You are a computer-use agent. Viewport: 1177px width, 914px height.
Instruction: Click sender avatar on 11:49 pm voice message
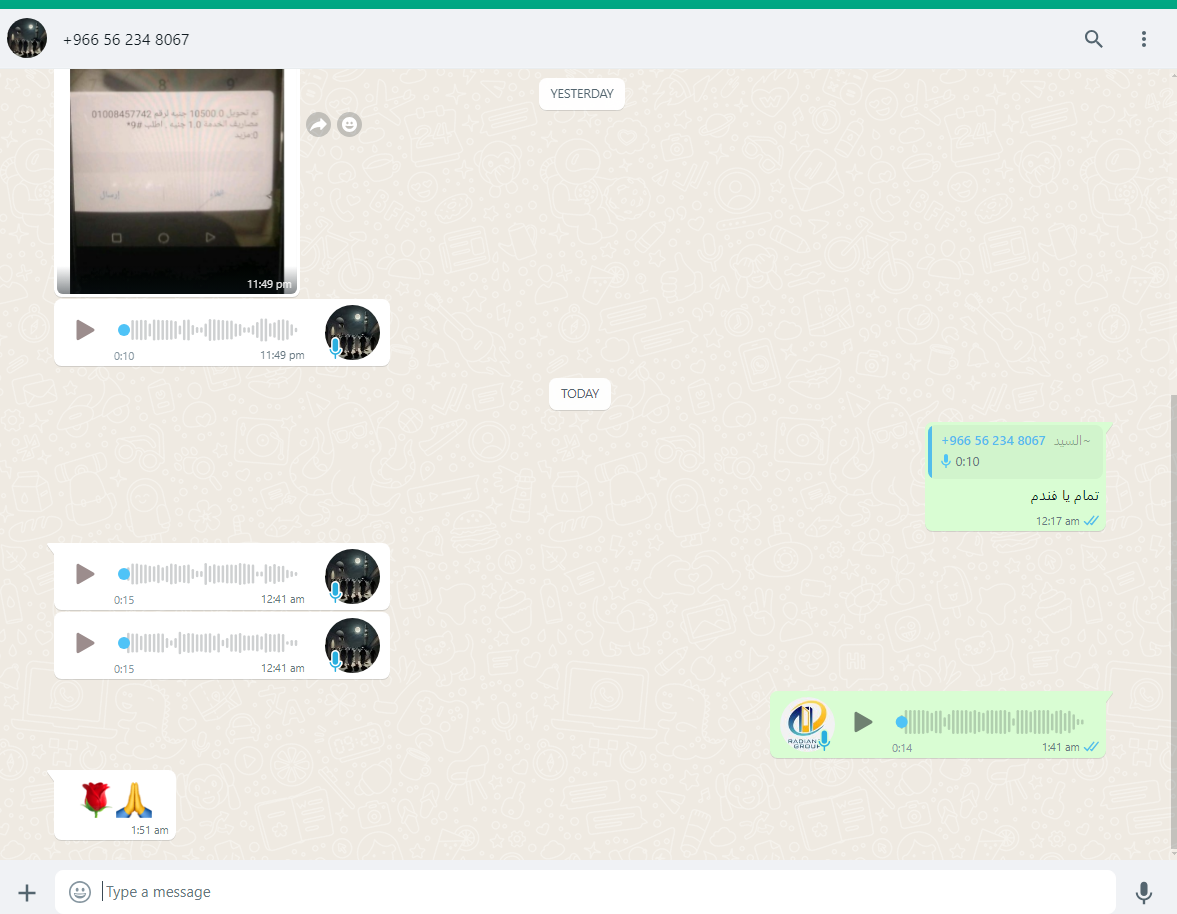[x=352, y=332]
